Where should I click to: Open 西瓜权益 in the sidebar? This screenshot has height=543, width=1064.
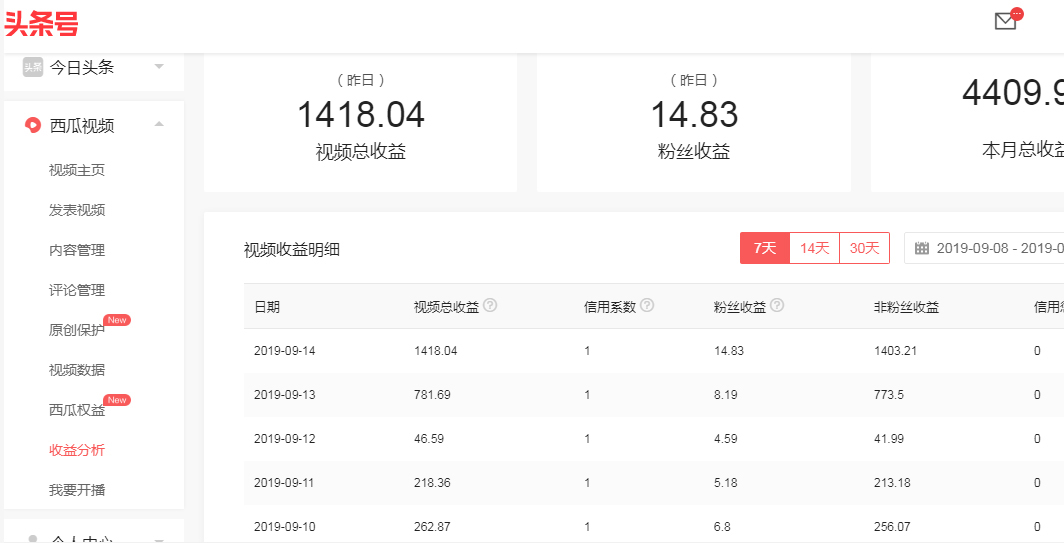point(77,410)
